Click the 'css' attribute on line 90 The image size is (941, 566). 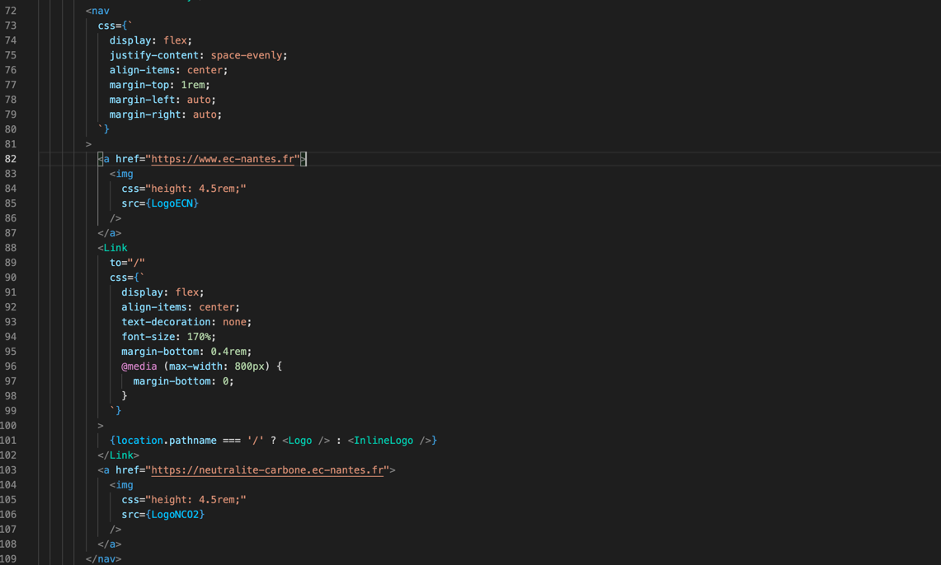118,277
